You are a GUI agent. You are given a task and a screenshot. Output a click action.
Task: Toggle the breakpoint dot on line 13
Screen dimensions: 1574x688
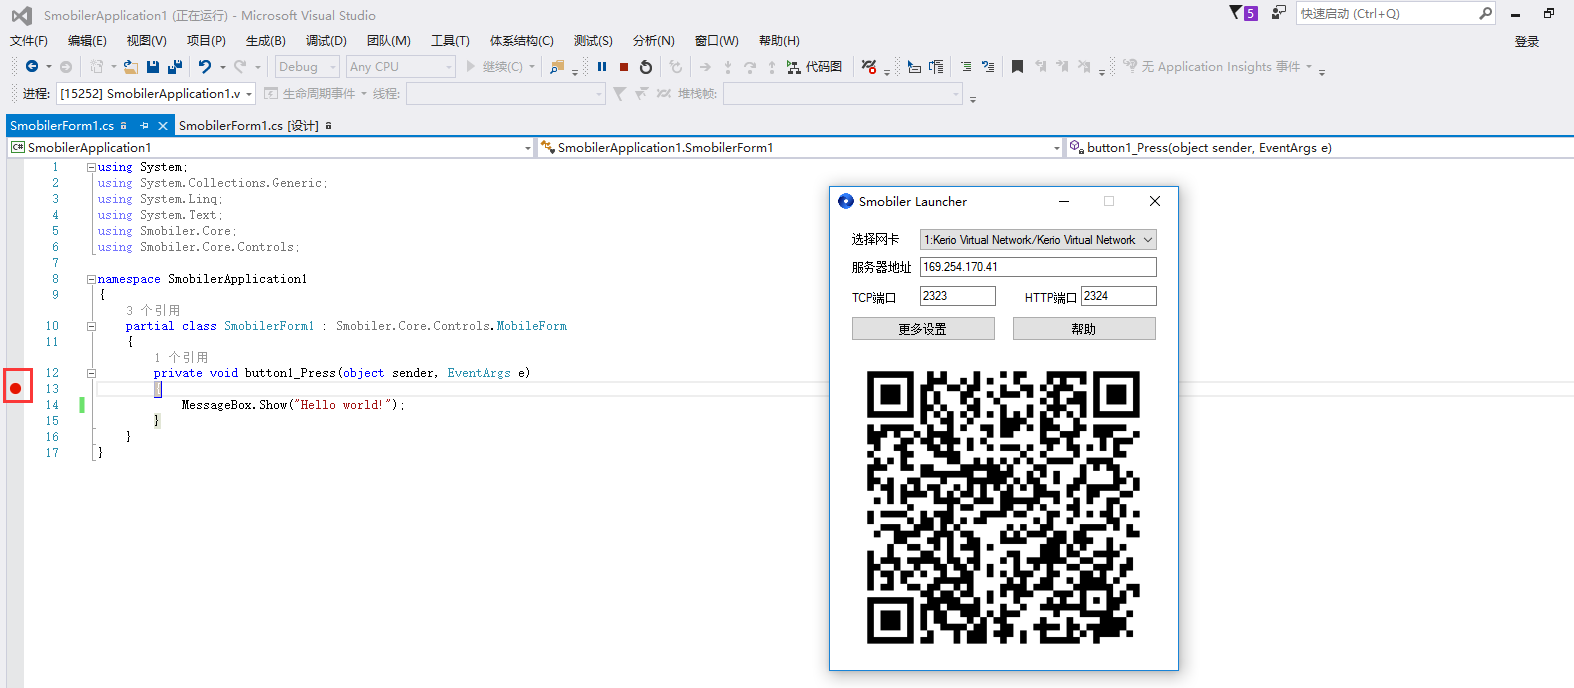point(16,388)
